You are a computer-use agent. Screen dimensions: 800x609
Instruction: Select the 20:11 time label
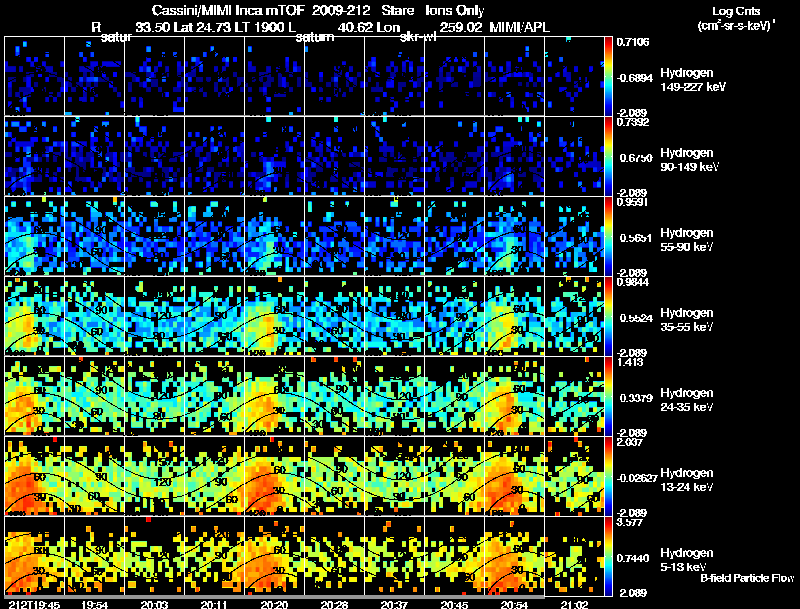tap(214, 604)
